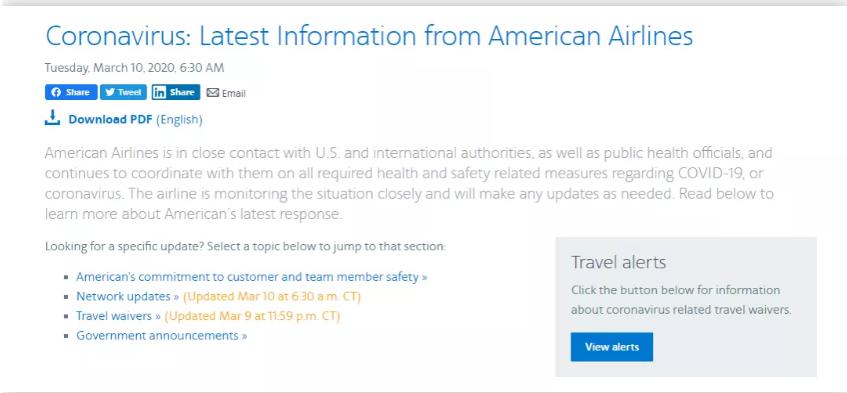This screenshot has height=393, width=847.
Task: Select the (English) PDF language link
Action: pos(179,119)
